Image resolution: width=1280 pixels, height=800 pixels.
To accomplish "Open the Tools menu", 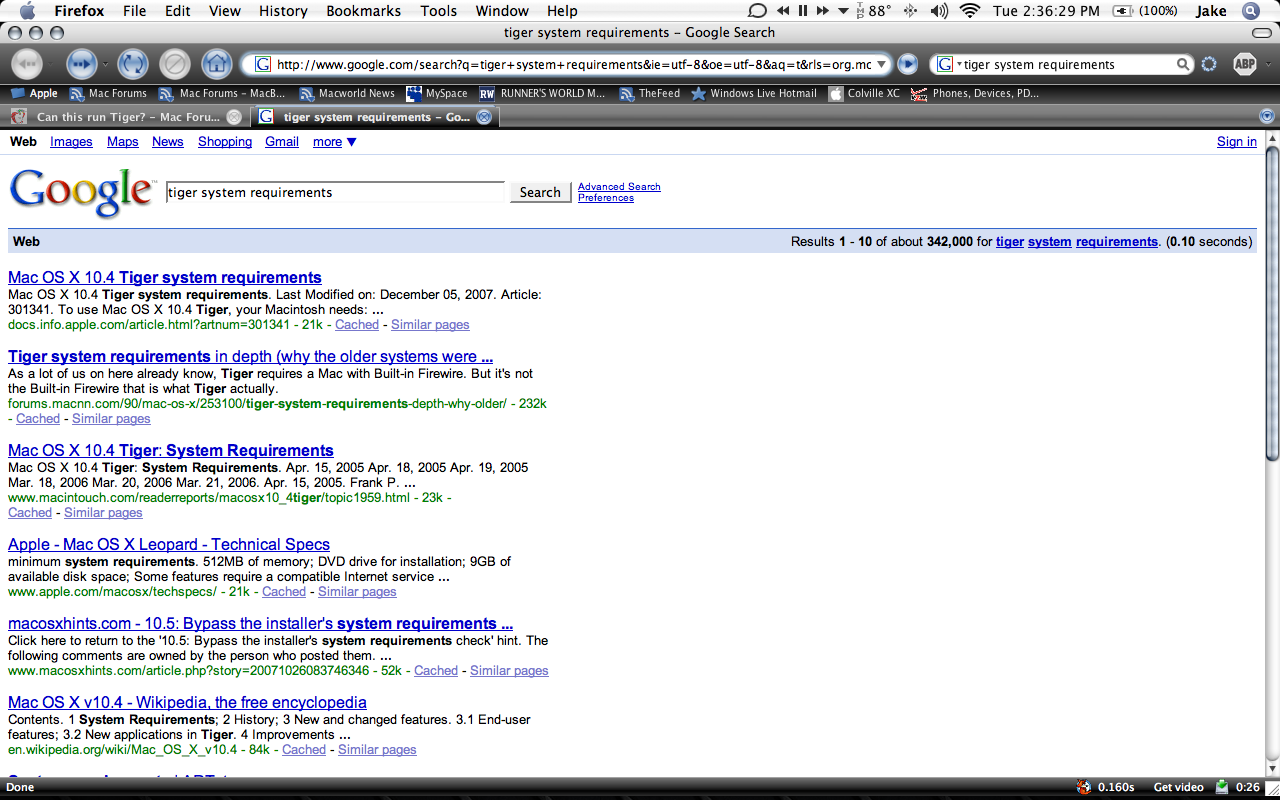I will pyautogui.click(x=439, y=11).
